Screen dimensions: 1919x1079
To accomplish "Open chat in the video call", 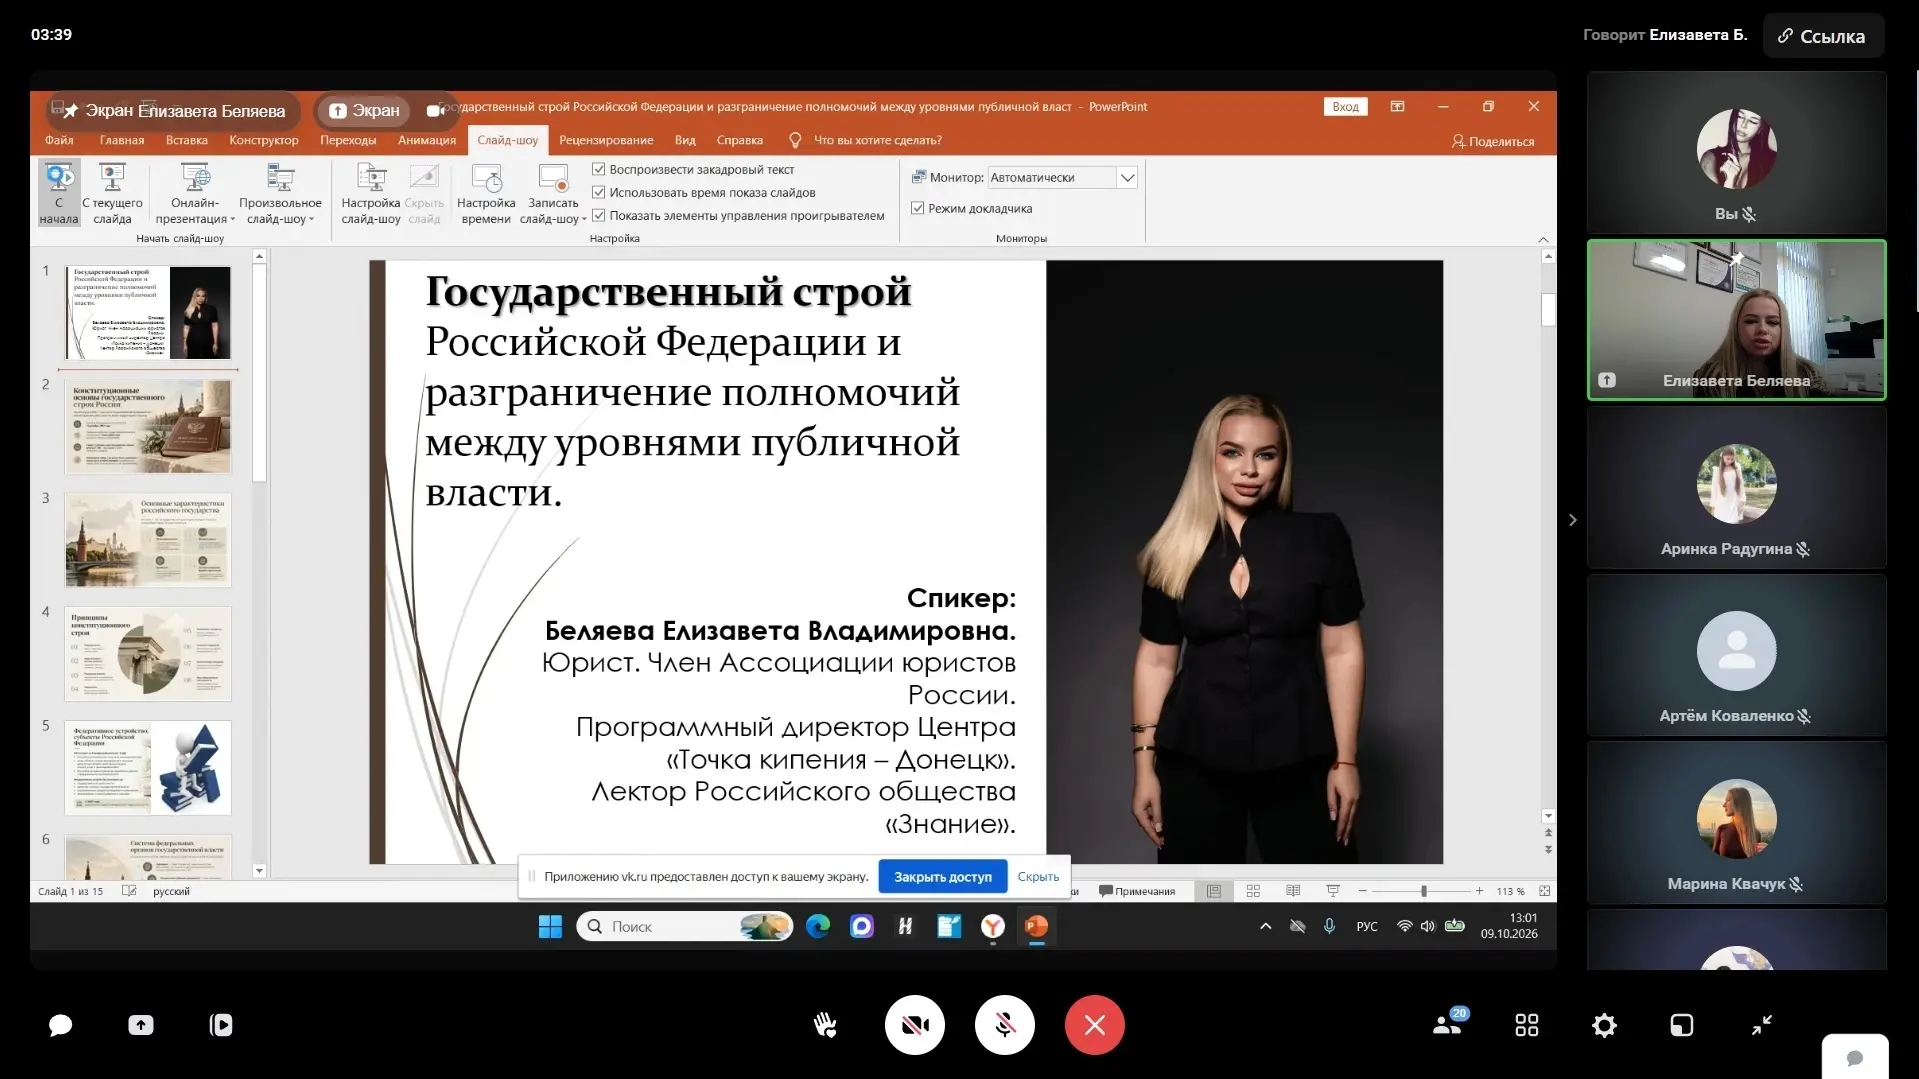I will [x=60, y=1025].
